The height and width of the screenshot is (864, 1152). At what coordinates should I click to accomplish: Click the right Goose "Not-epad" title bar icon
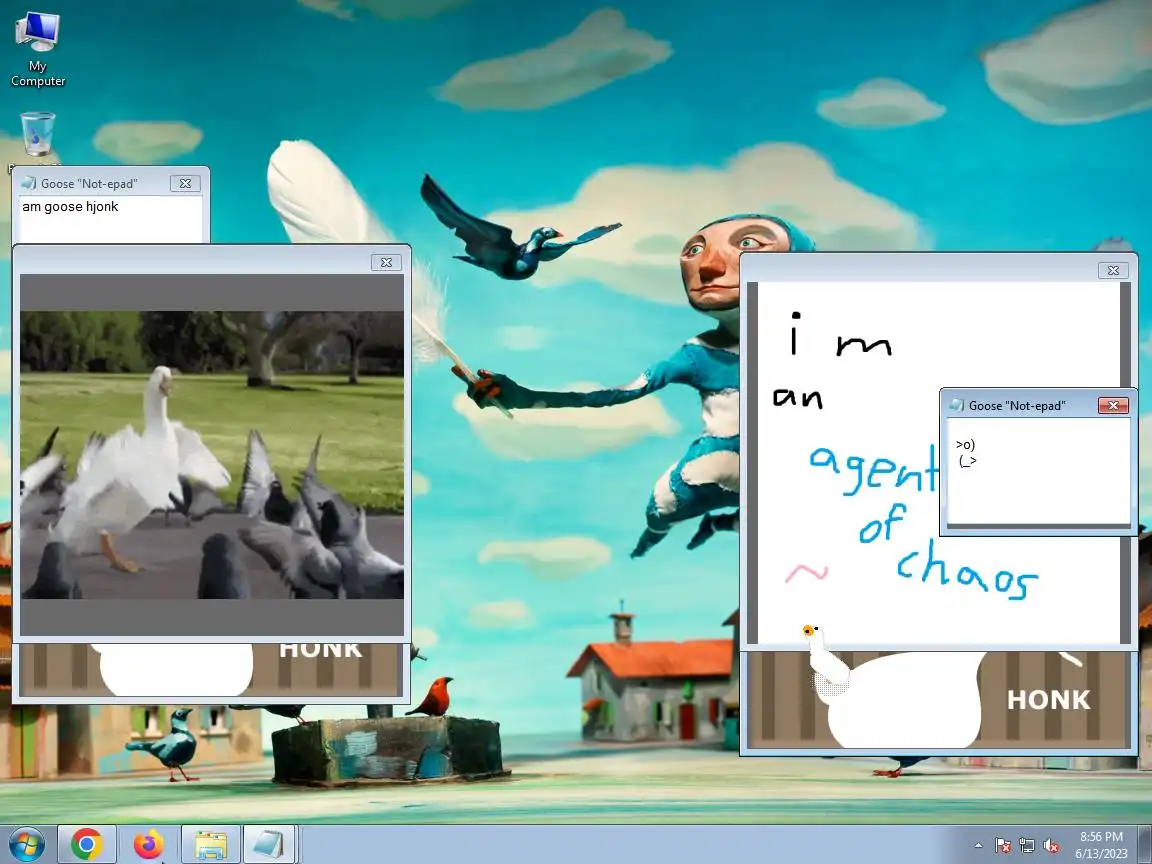click(957, 406)
